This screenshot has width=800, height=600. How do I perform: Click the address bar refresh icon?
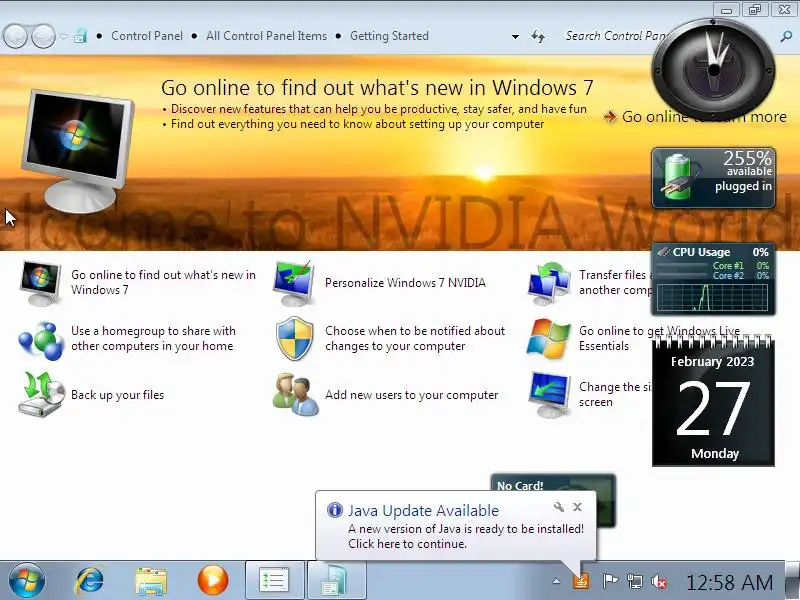pos(538,36)
